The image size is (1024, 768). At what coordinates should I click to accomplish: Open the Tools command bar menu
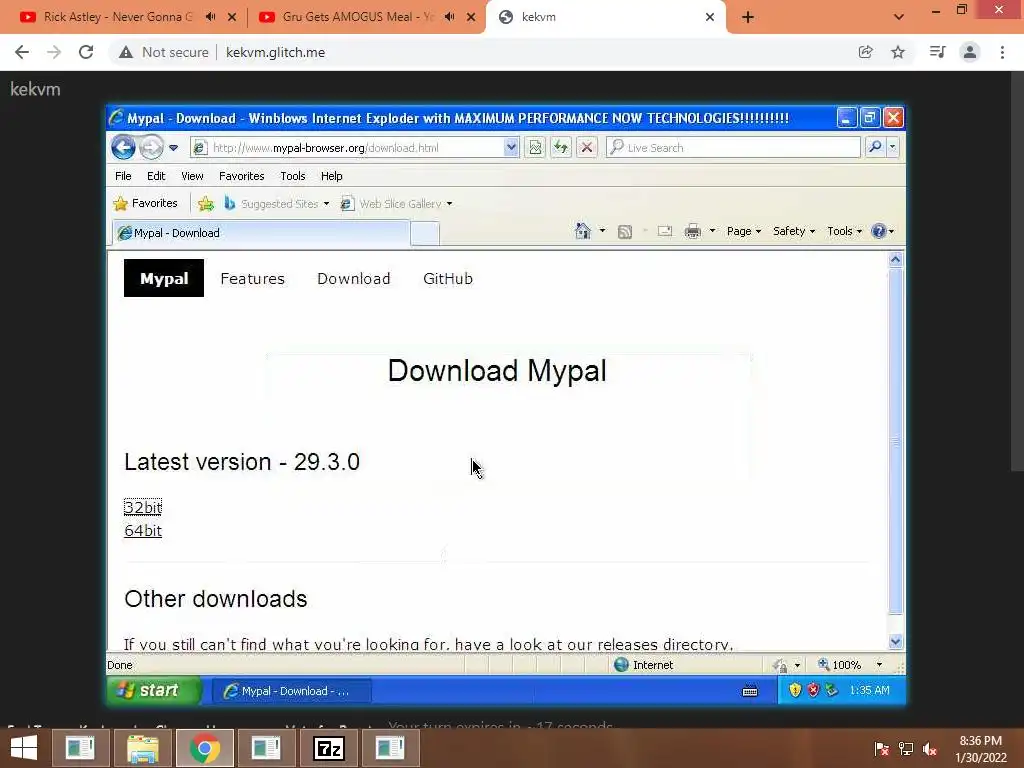pos(844,231)
